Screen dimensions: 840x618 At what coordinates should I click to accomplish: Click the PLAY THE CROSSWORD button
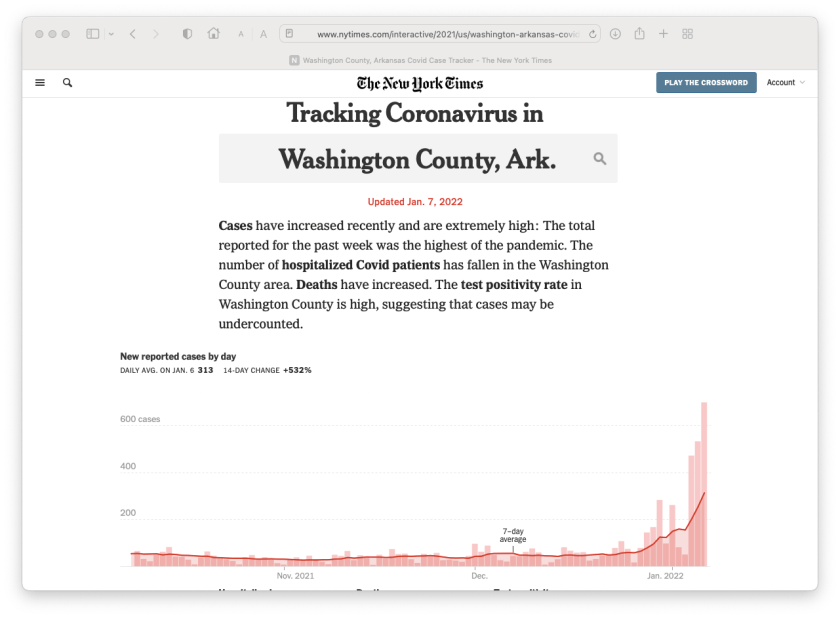click(706, 82)
